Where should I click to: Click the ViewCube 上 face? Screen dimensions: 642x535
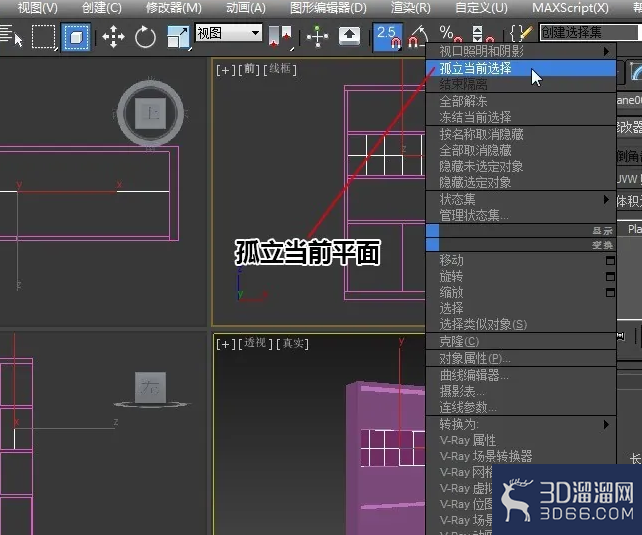click(x=151, y=113)
